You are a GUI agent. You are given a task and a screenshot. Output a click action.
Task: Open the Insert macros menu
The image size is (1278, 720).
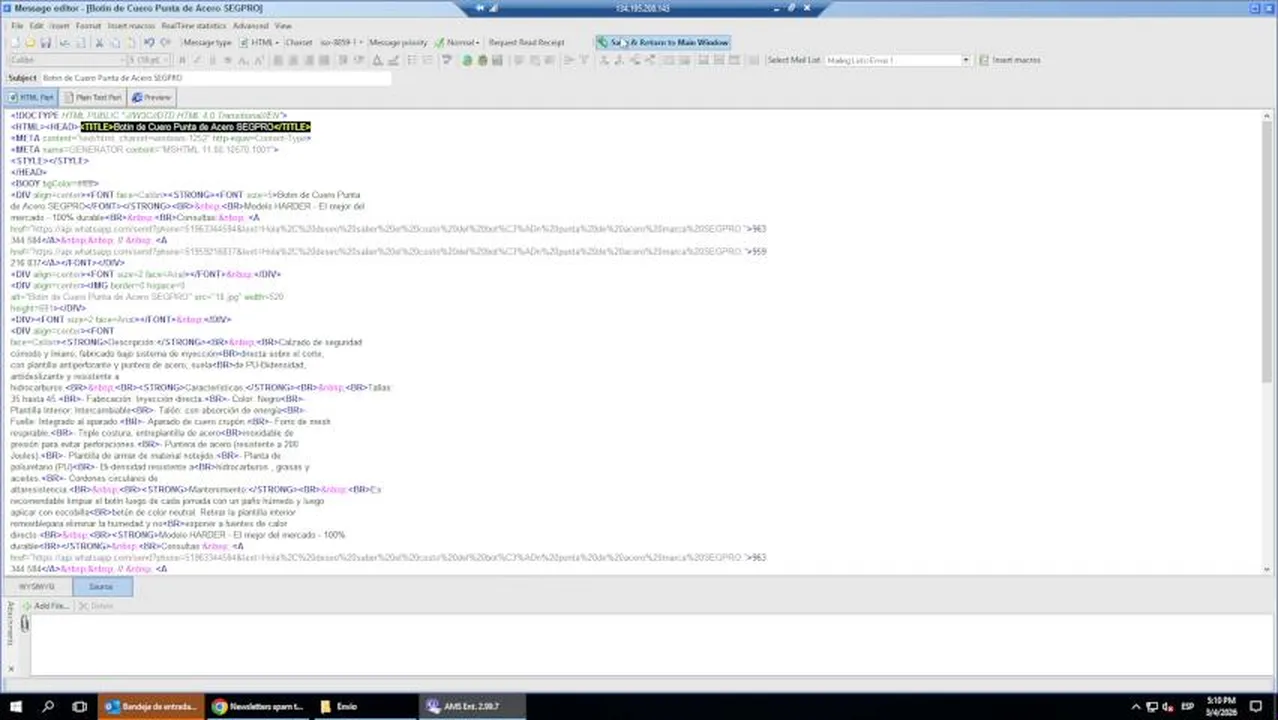point(131,26)
